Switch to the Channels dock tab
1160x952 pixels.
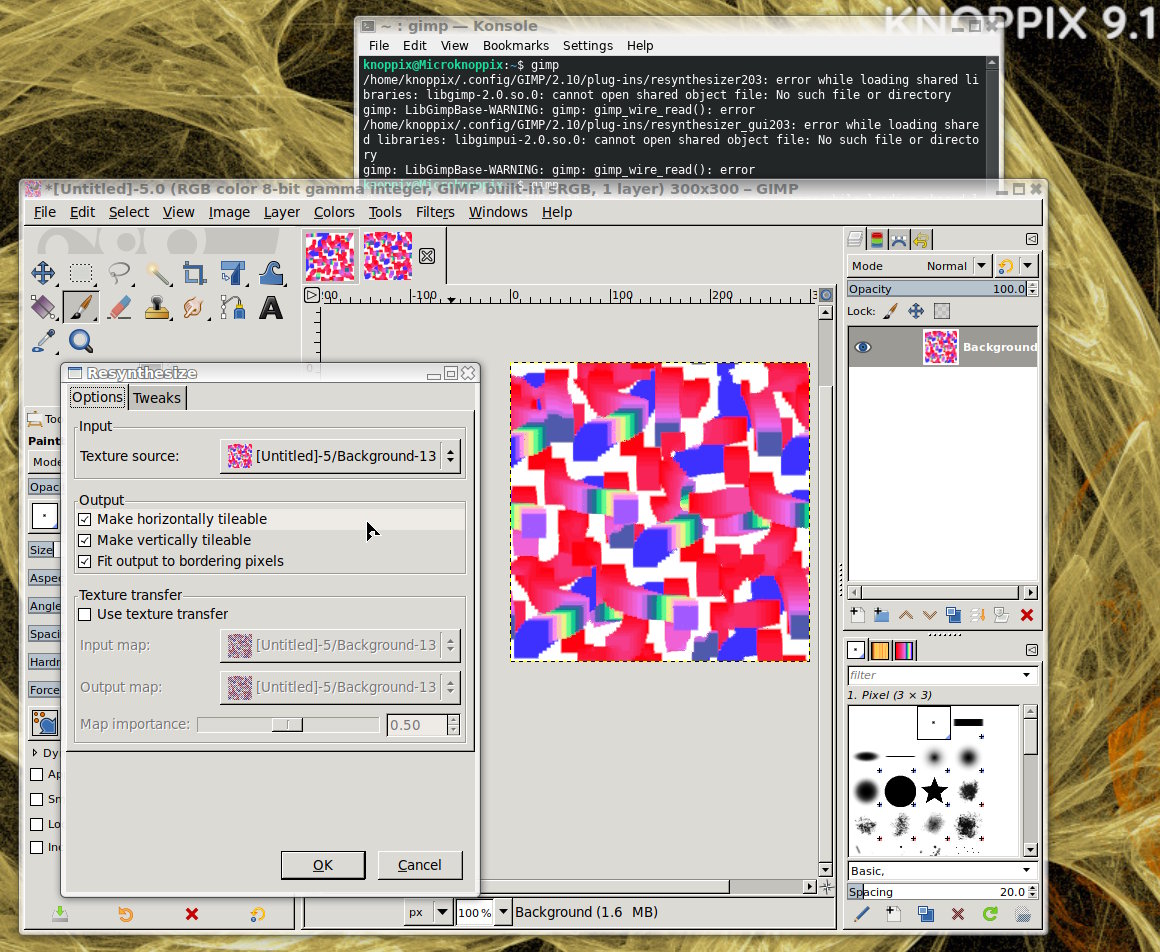[x=877, y=240]
